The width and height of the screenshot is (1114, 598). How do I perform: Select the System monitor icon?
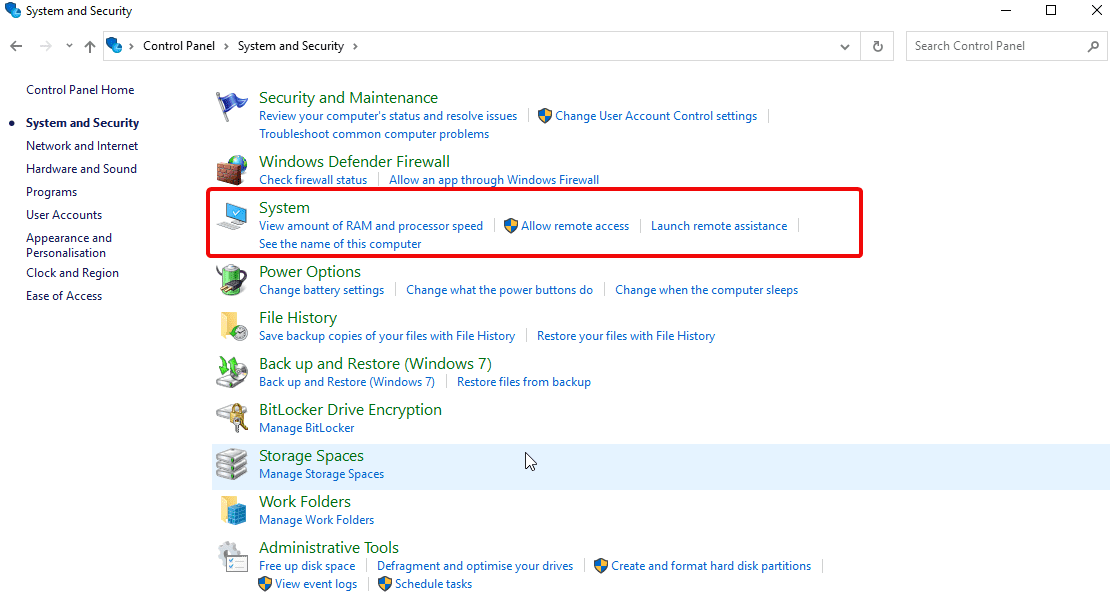click(x=232, y=215)
